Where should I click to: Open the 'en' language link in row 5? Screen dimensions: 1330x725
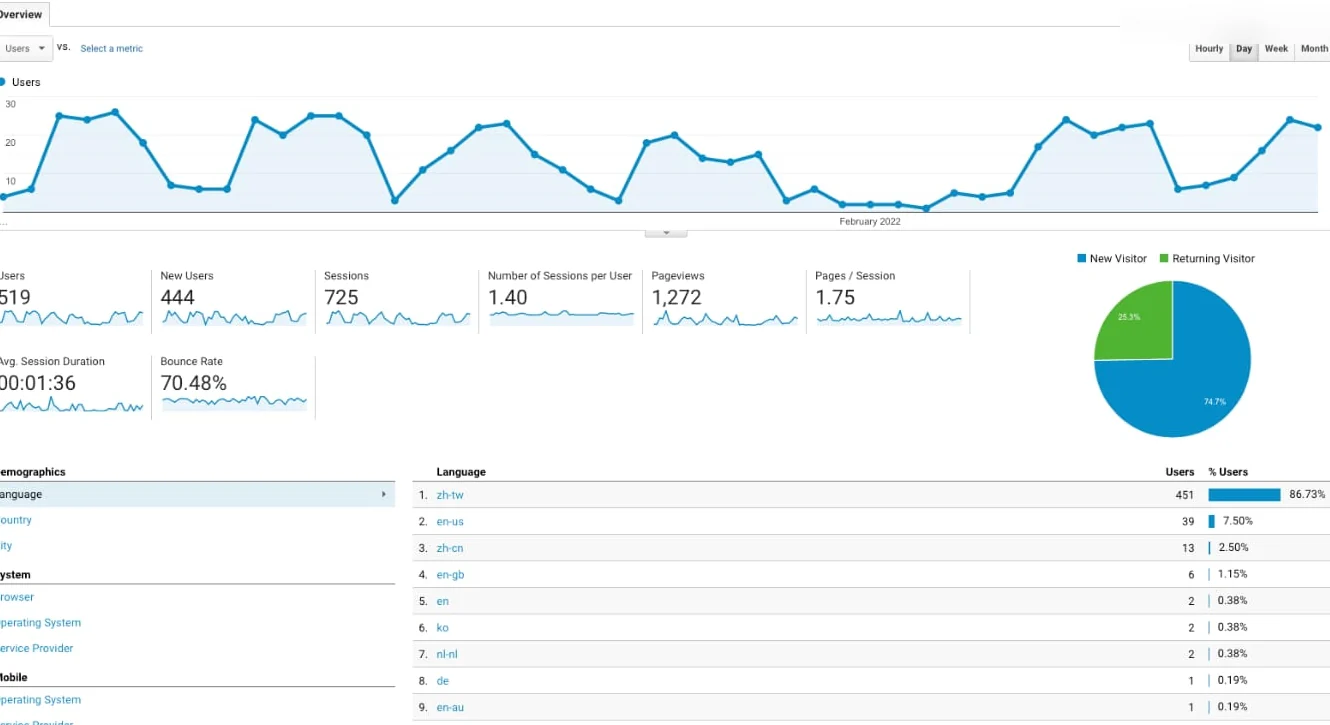(442, 601)
